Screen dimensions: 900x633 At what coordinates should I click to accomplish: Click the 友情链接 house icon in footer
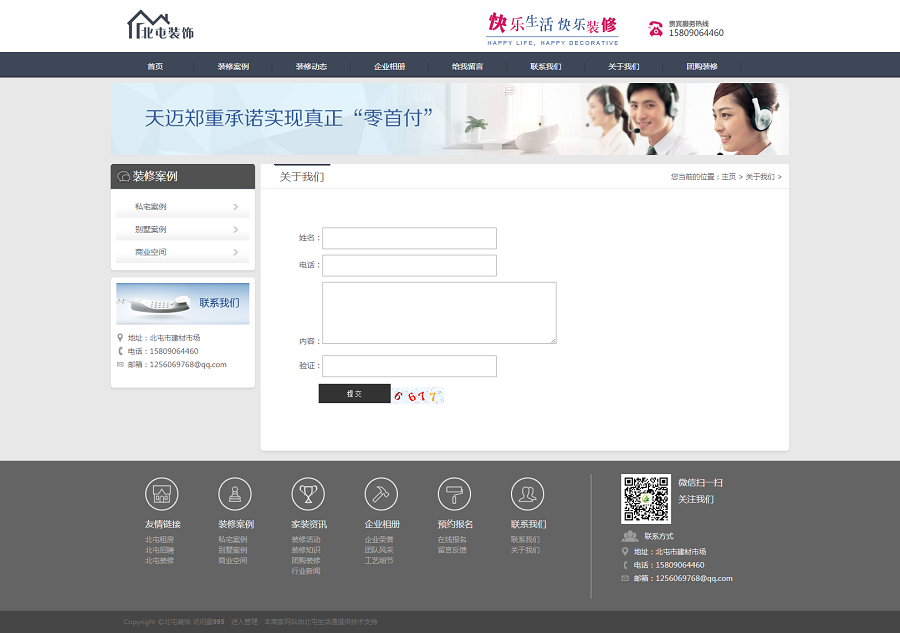[x=162, y=494]
